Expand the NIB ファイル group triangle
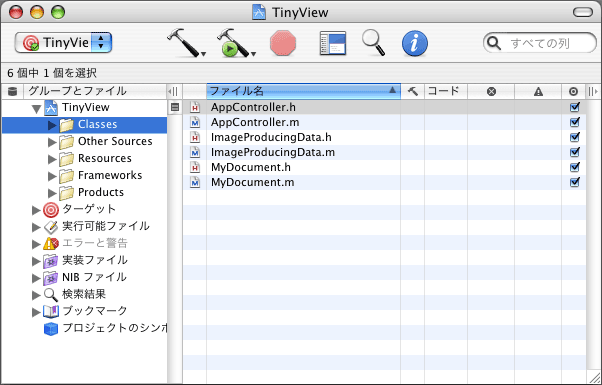The width and height of the screenshot is (602, 385). tap(36, 278)
